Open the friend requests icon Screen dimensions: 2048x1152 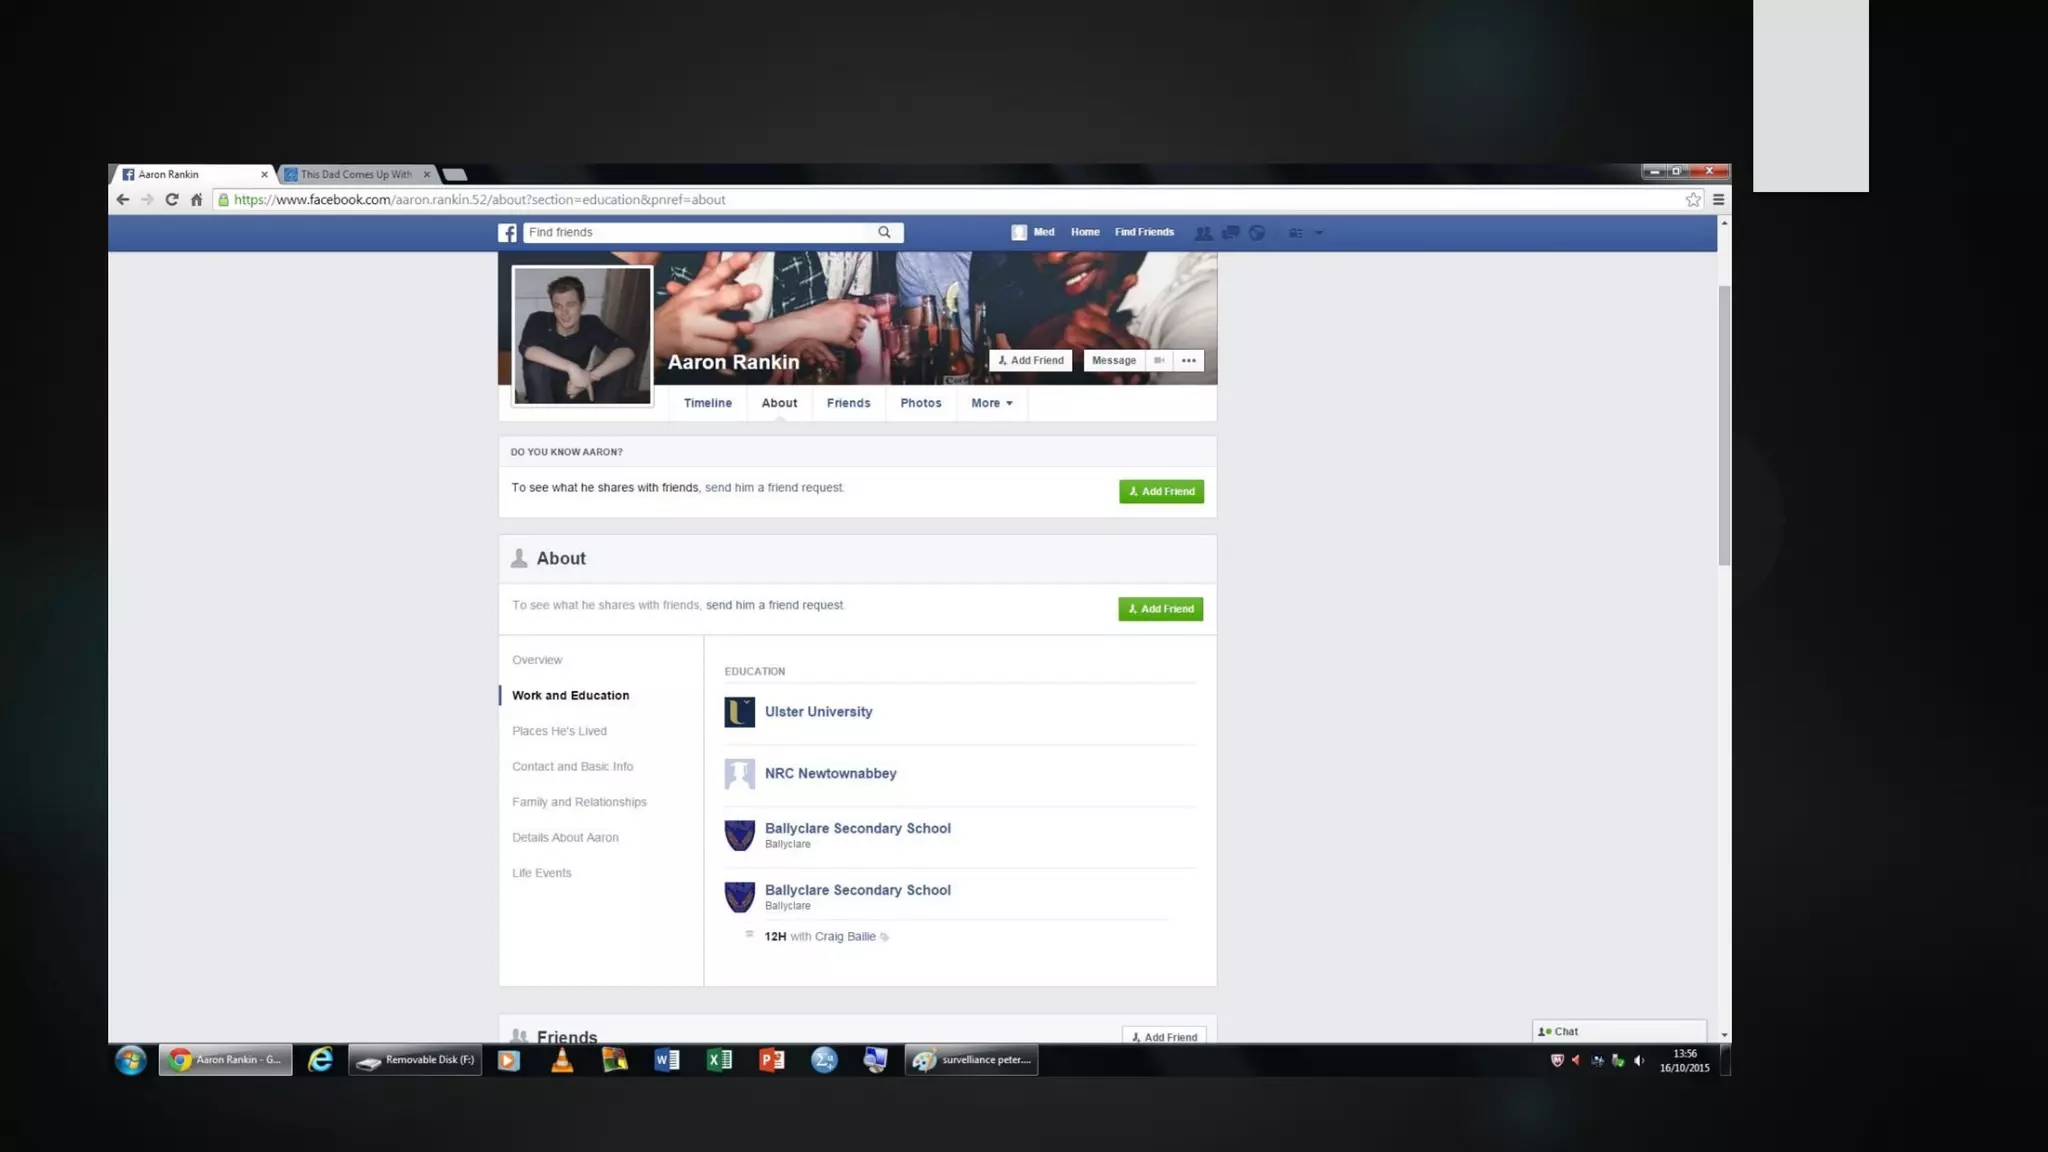[1203, 233]
